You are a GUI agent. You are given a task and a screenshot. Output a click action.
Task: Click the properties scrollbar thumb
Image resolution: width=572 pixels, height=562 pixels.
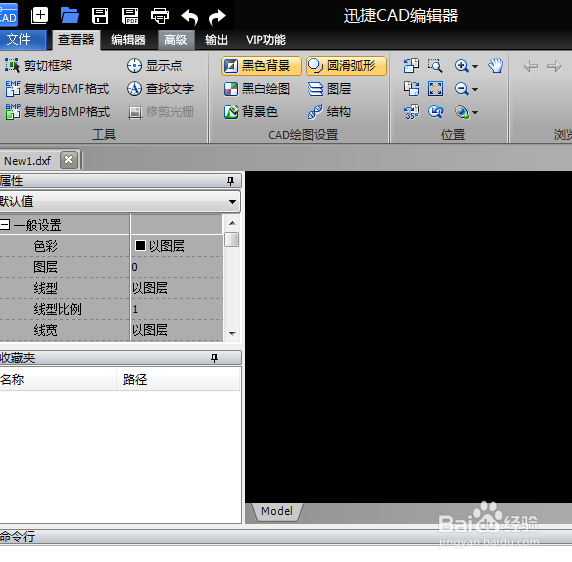coord(232,240)
